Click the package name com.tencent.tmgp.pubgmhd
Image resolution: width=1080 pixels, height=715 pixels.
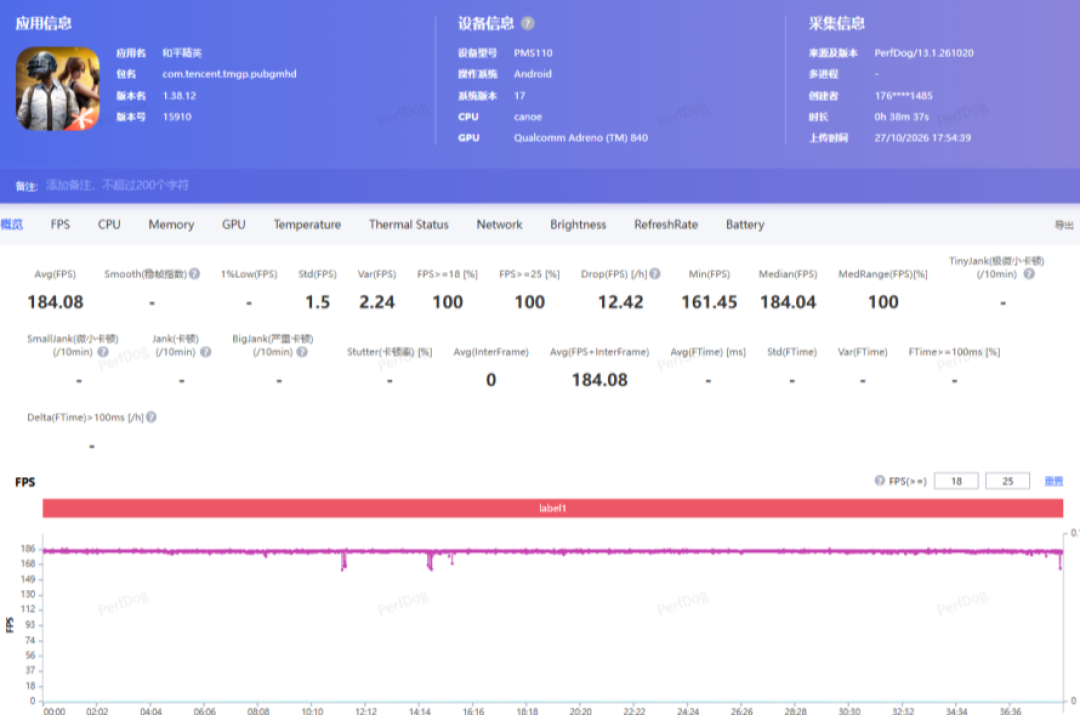tap(229, 74)
